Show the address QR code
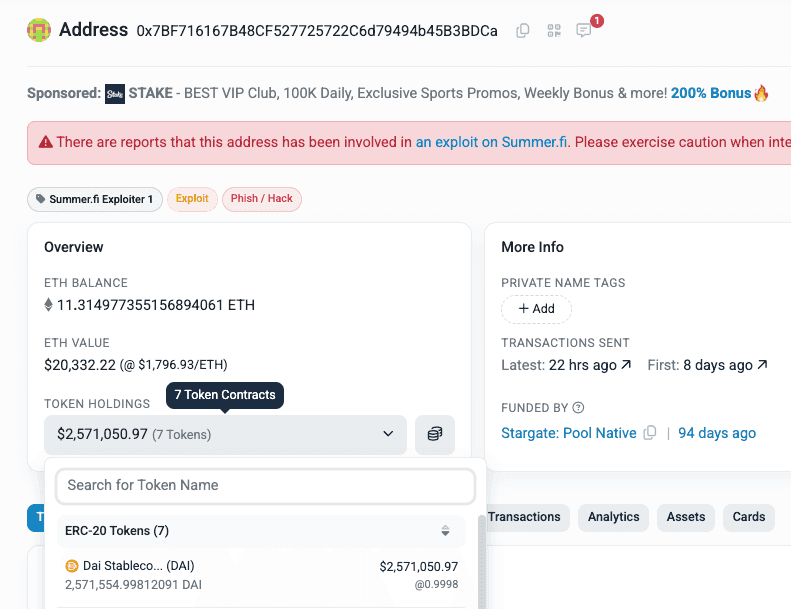 [x=554, y=31]
